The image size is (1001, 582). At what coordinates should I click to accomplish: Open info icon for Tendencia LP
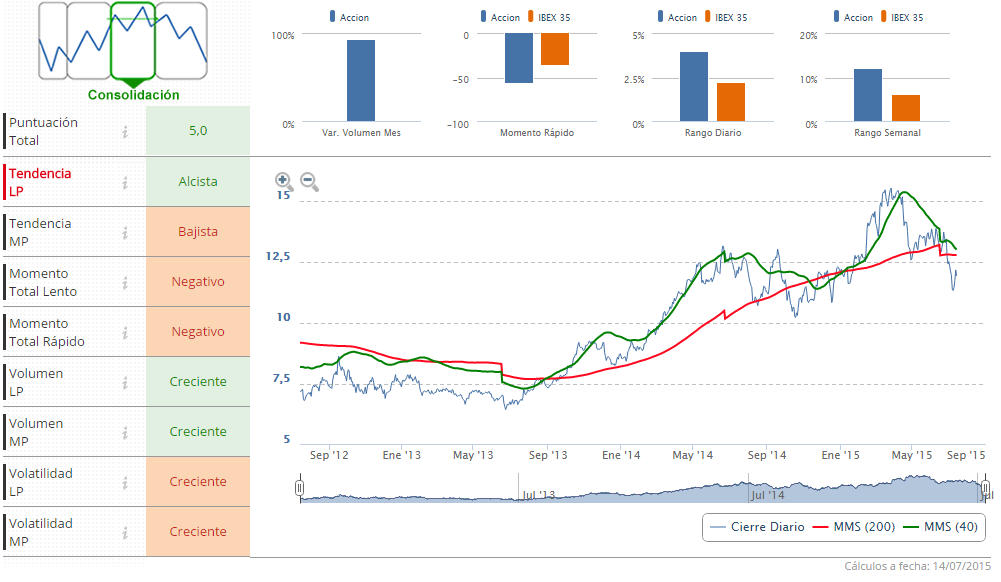[x=126, y=182]
